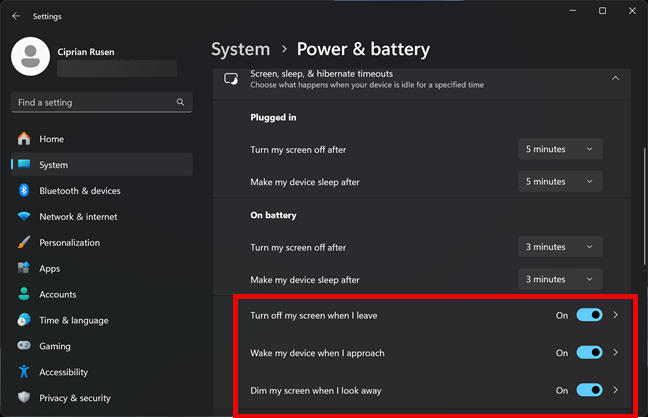648x418 pixels.
Task: Click the search magnifier icon
Action: point(180,102)
